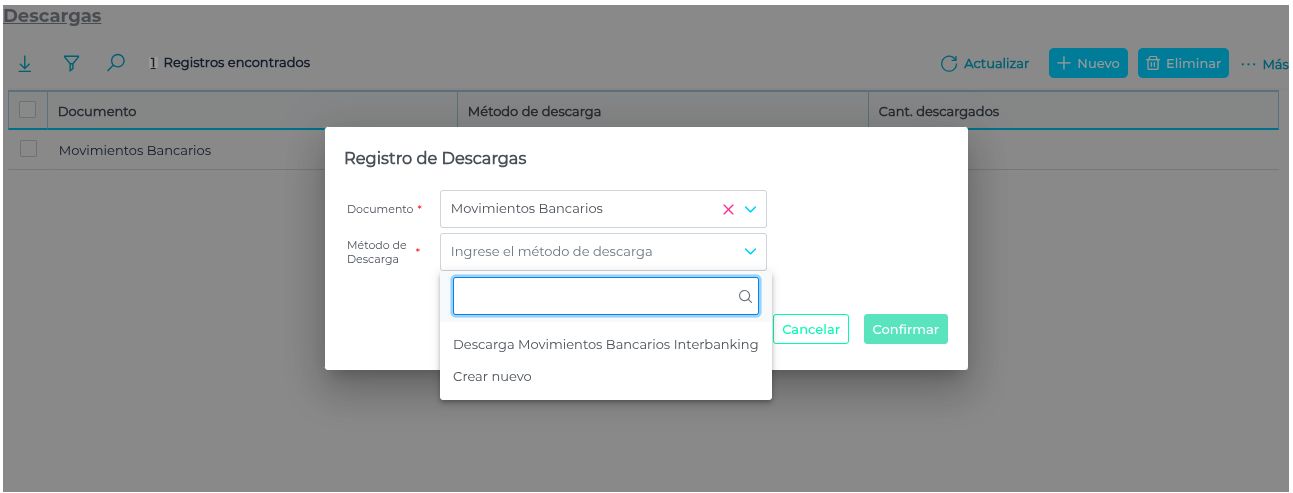Open the filter funnel icon

pyautogui.click(x=71, y=63)
